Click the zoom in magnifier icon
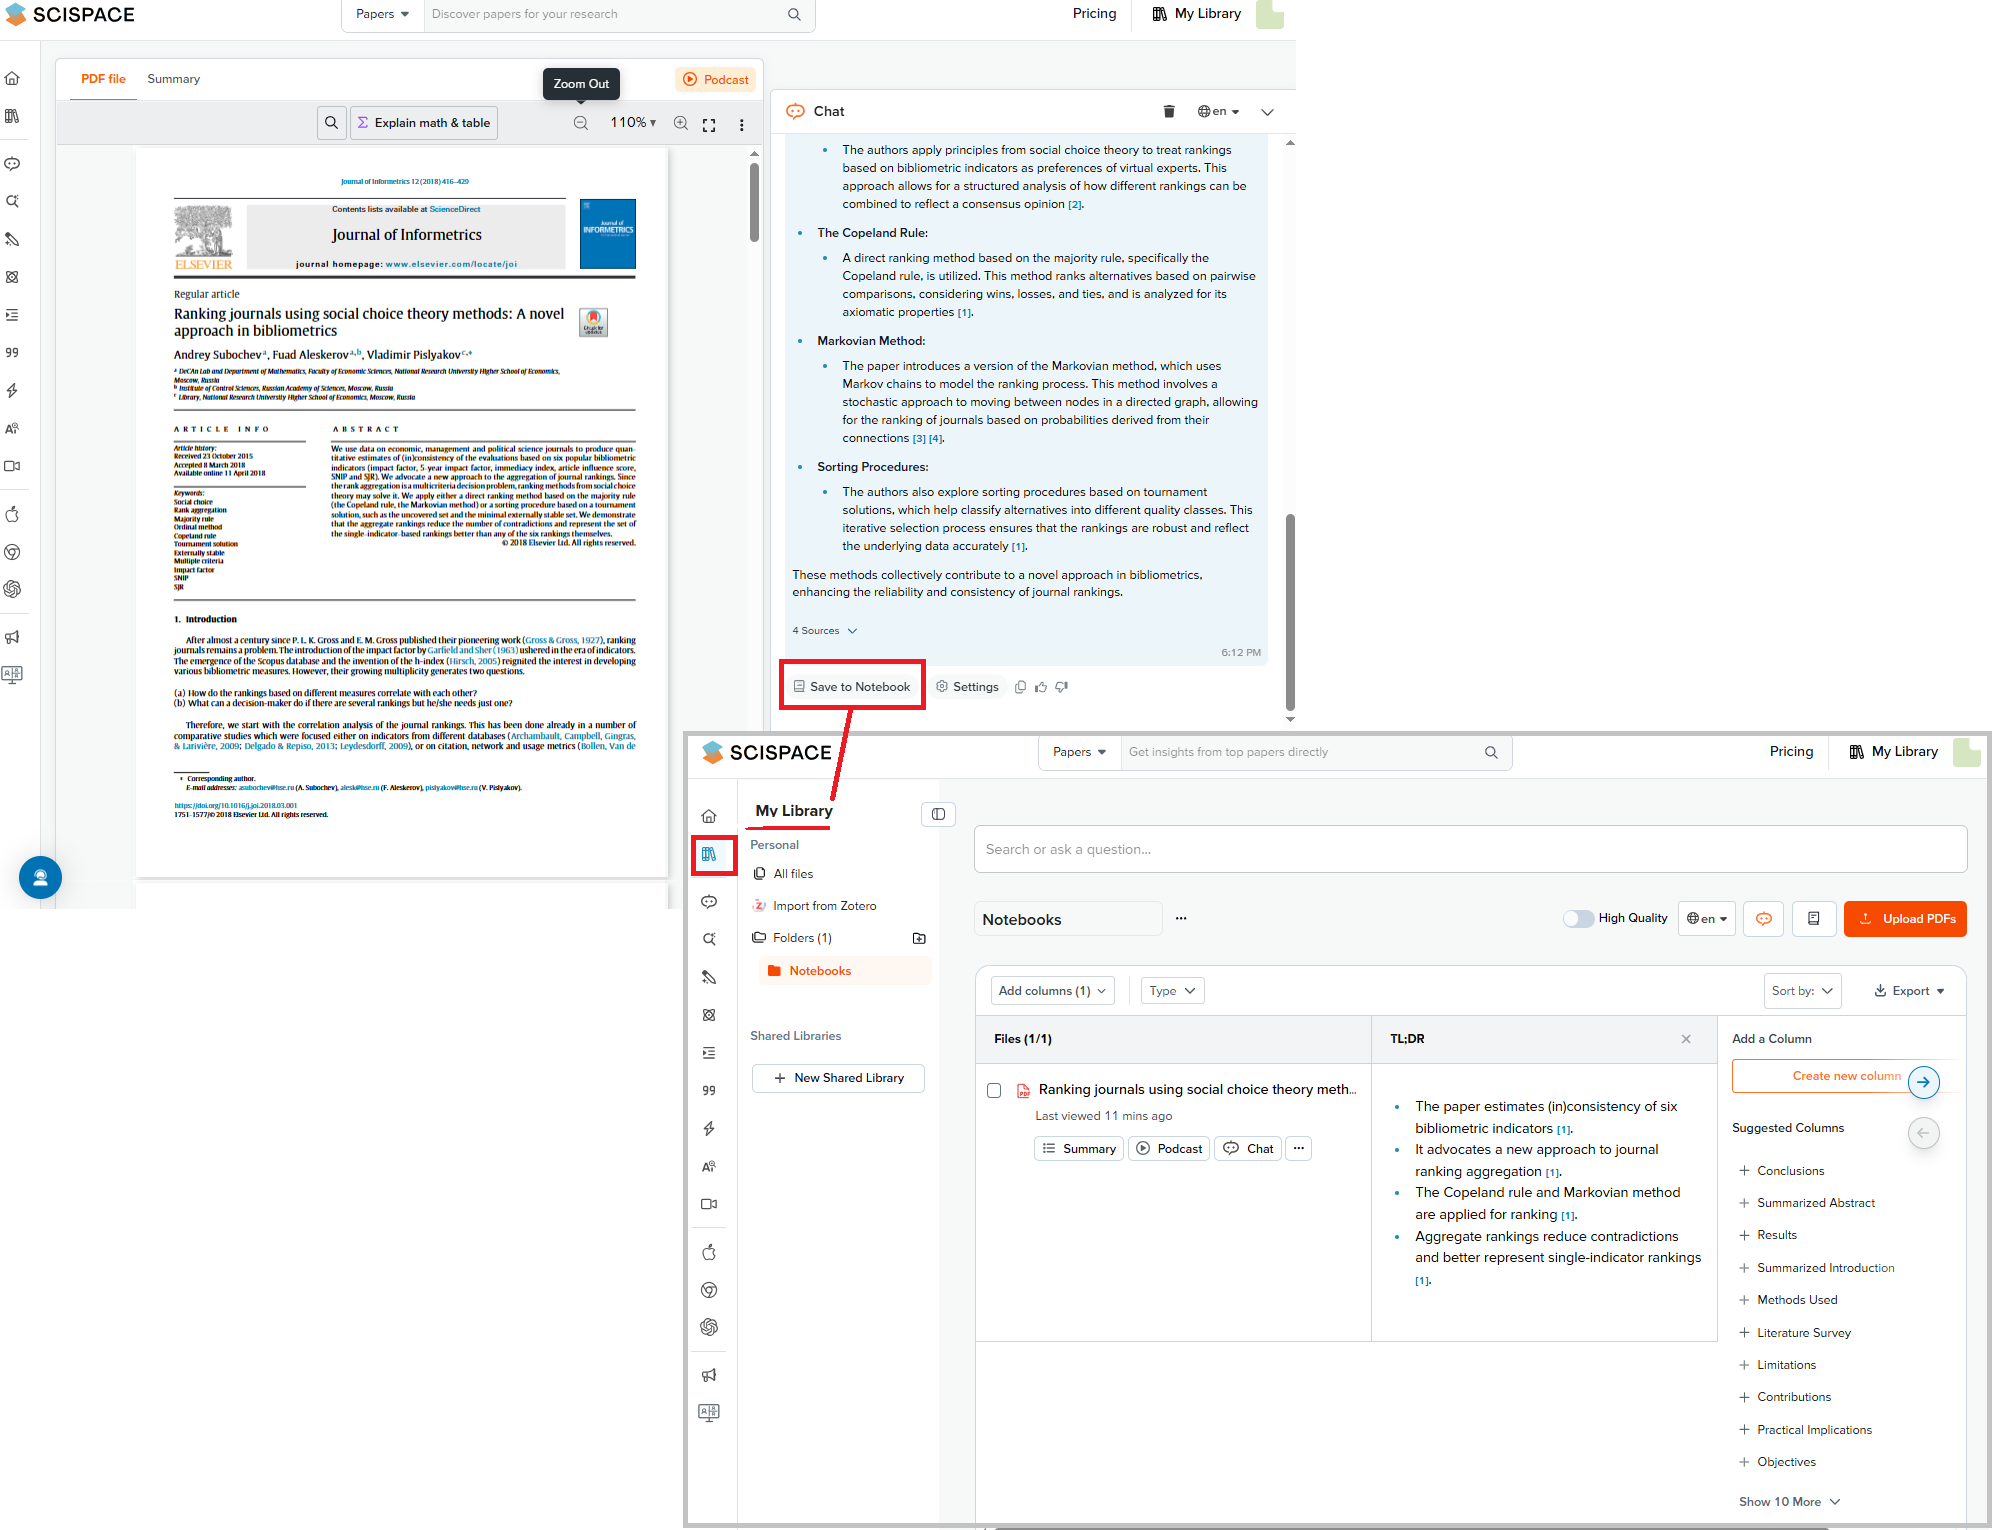The height and width of the screenshot is (1530, 1993). click(x=680, y=123)
